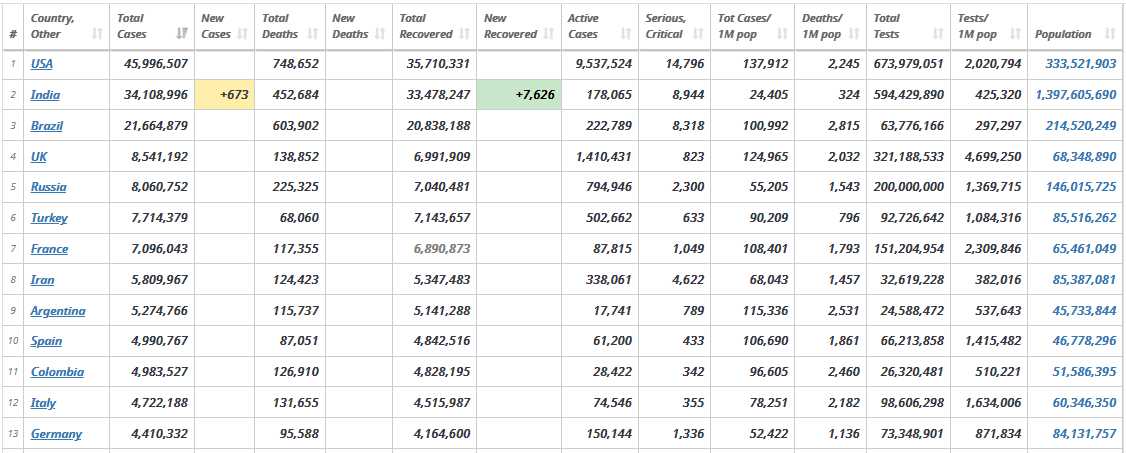Open the Argentina country link
1126x453 pixels.
click(58, 311)
